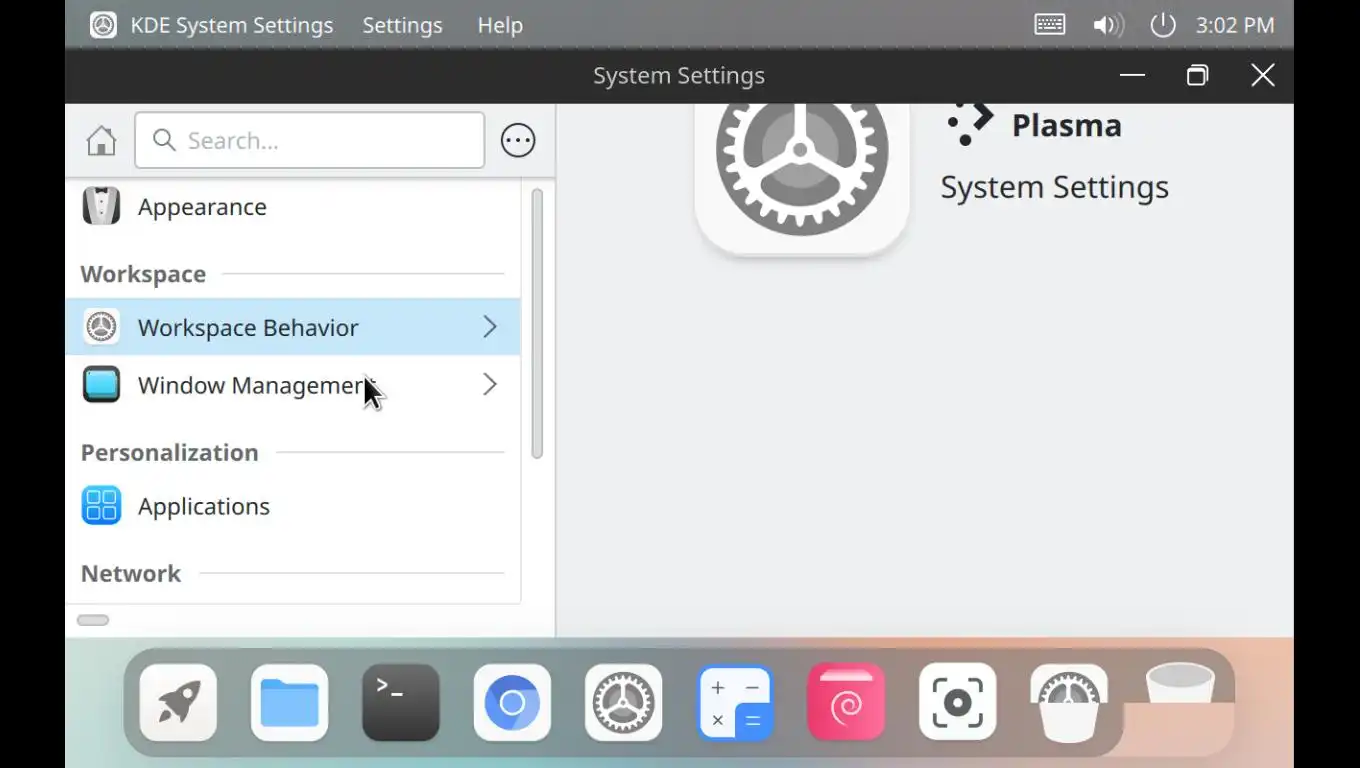
Task: Click in the Search settings field
Action: coord(310,140)
